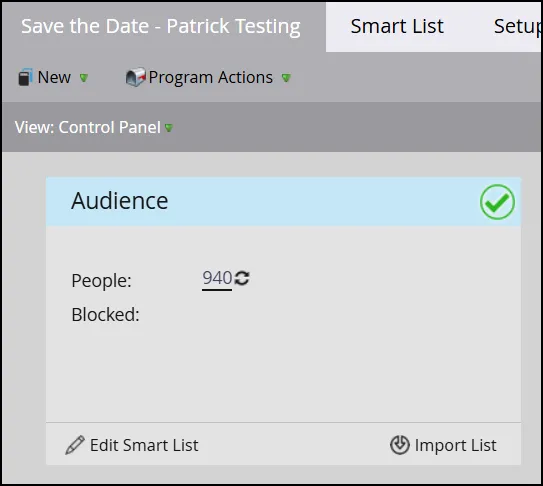Click the Program Actions mailbox icon
This screenshot has width=543, height=486.
tap(135, 77)
